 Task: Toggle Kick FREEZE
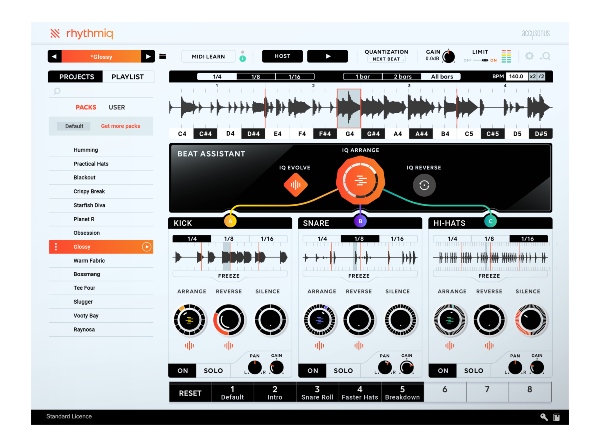pos(229,275)
